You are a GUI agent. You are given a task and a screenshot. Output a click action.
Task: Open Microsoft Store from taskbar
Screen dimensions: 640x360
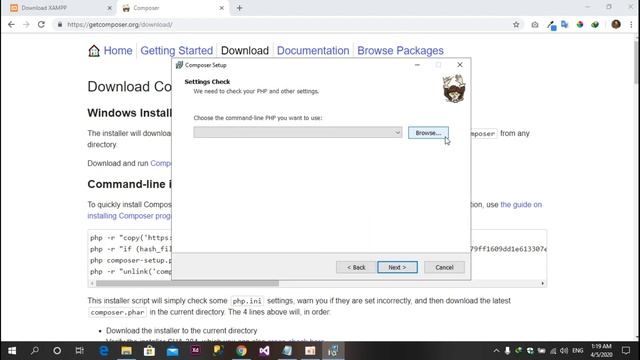149,351
